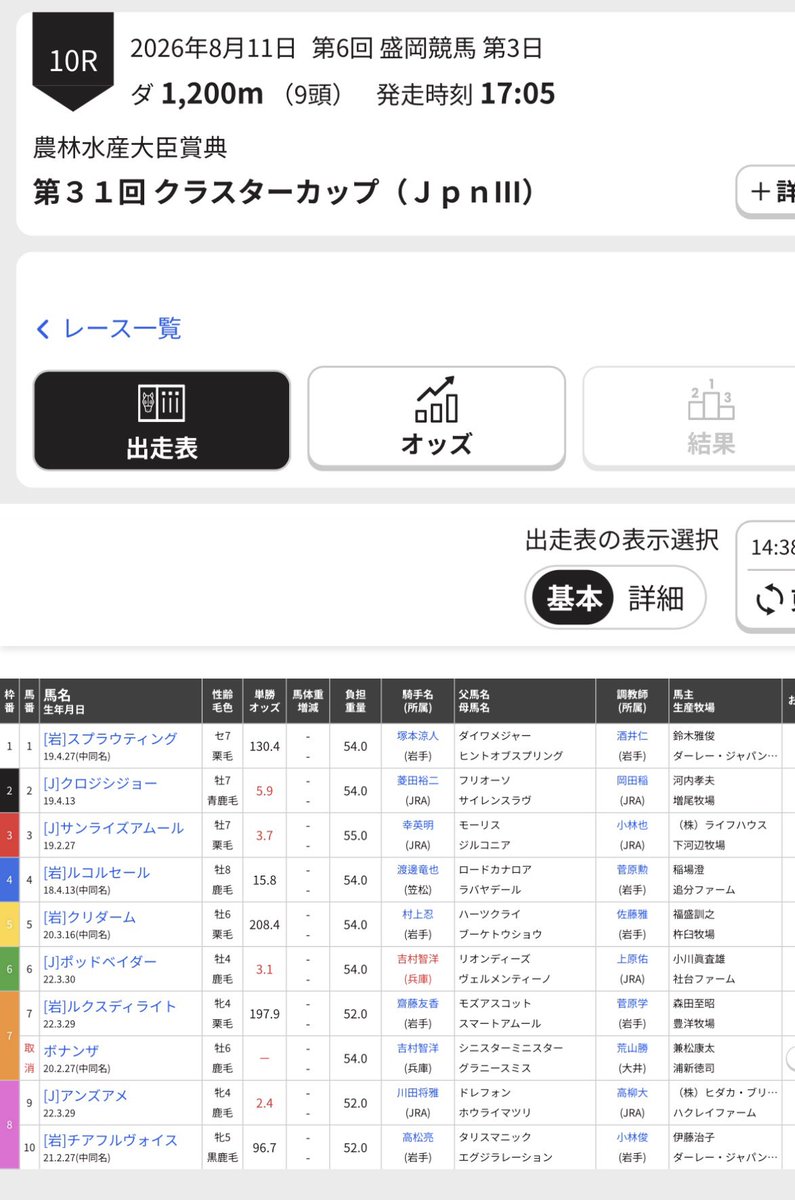Open jockey 吉村智洋 for ポッドベイダー
Screen dimensions: 795x1200
(x=417, y=960)
